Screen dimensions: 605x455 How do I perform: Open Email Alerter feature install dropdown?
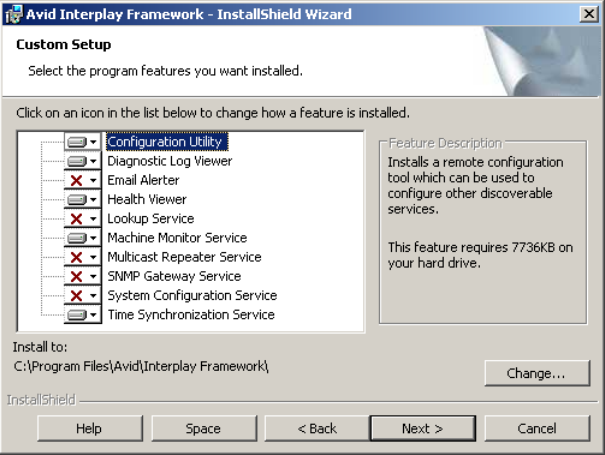point(83,180)
